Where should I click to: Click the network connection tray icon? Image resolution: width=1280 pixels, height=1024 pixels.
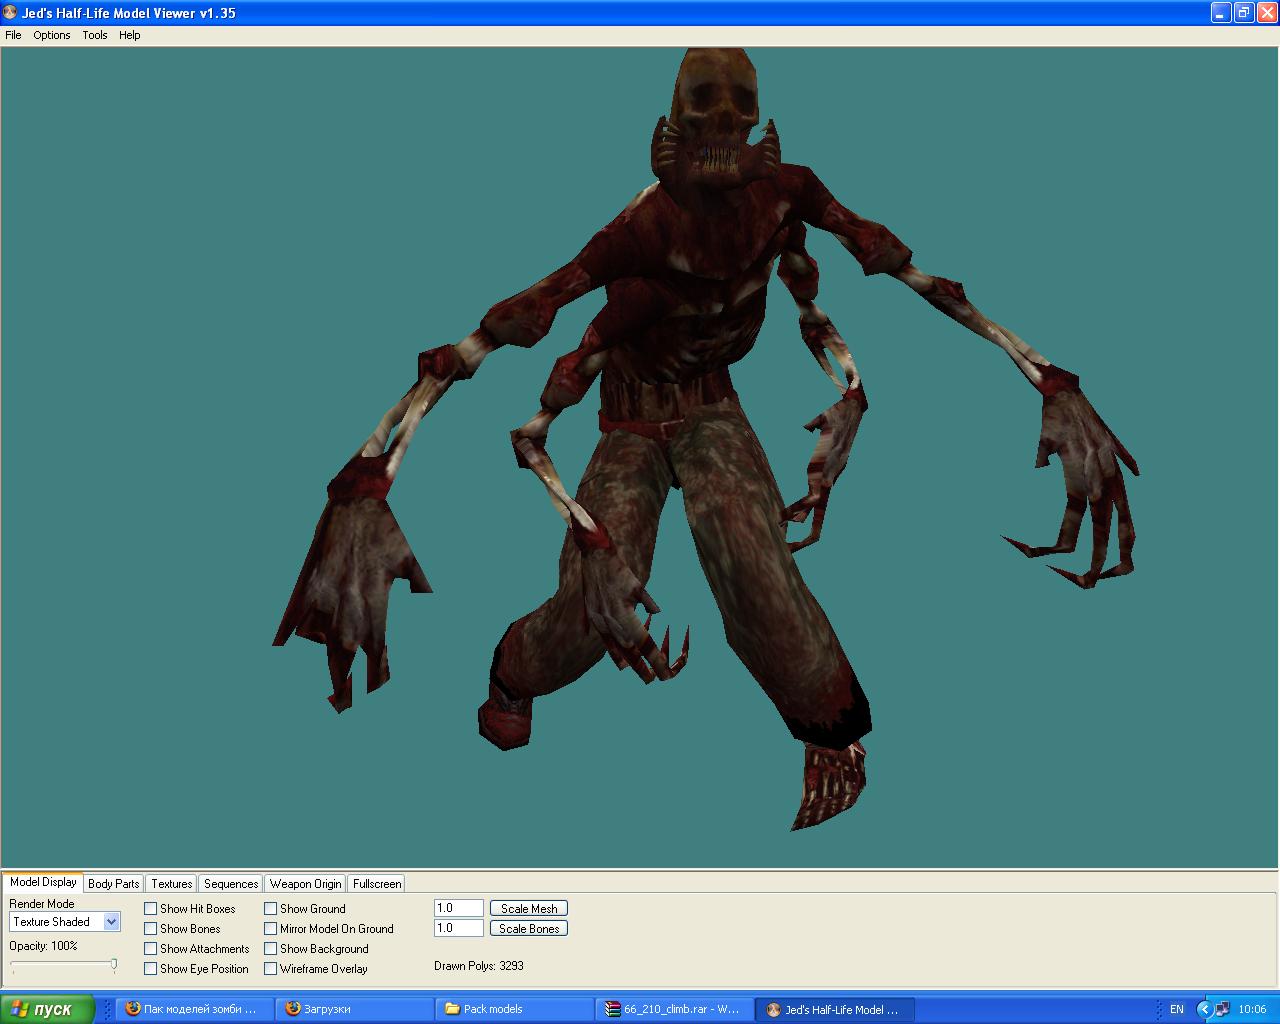pos(1223,1009)
